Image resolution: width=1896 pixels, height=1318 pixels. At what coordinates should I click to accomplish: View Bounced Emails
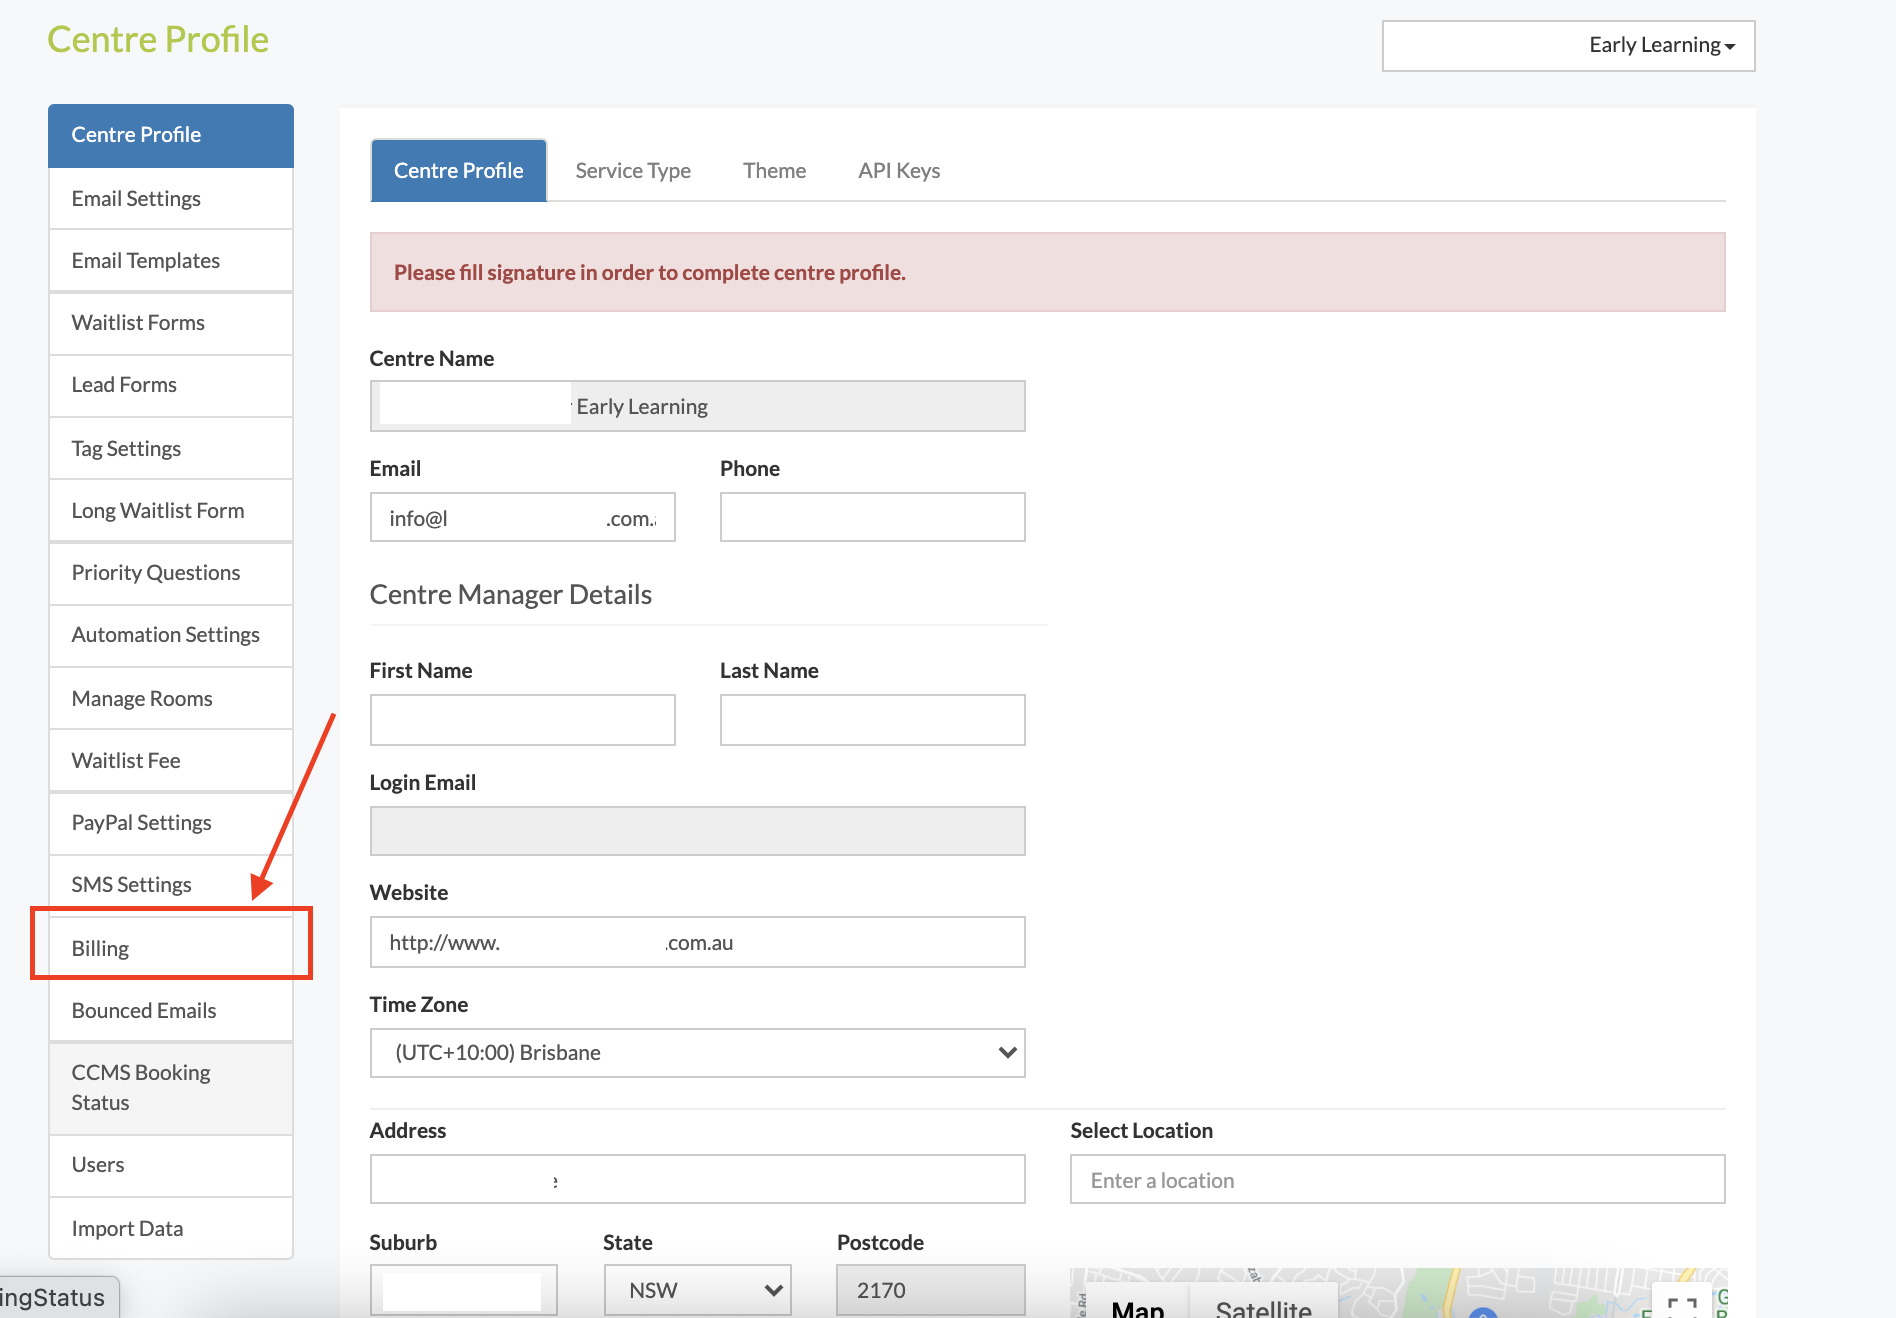(171, 1011)
